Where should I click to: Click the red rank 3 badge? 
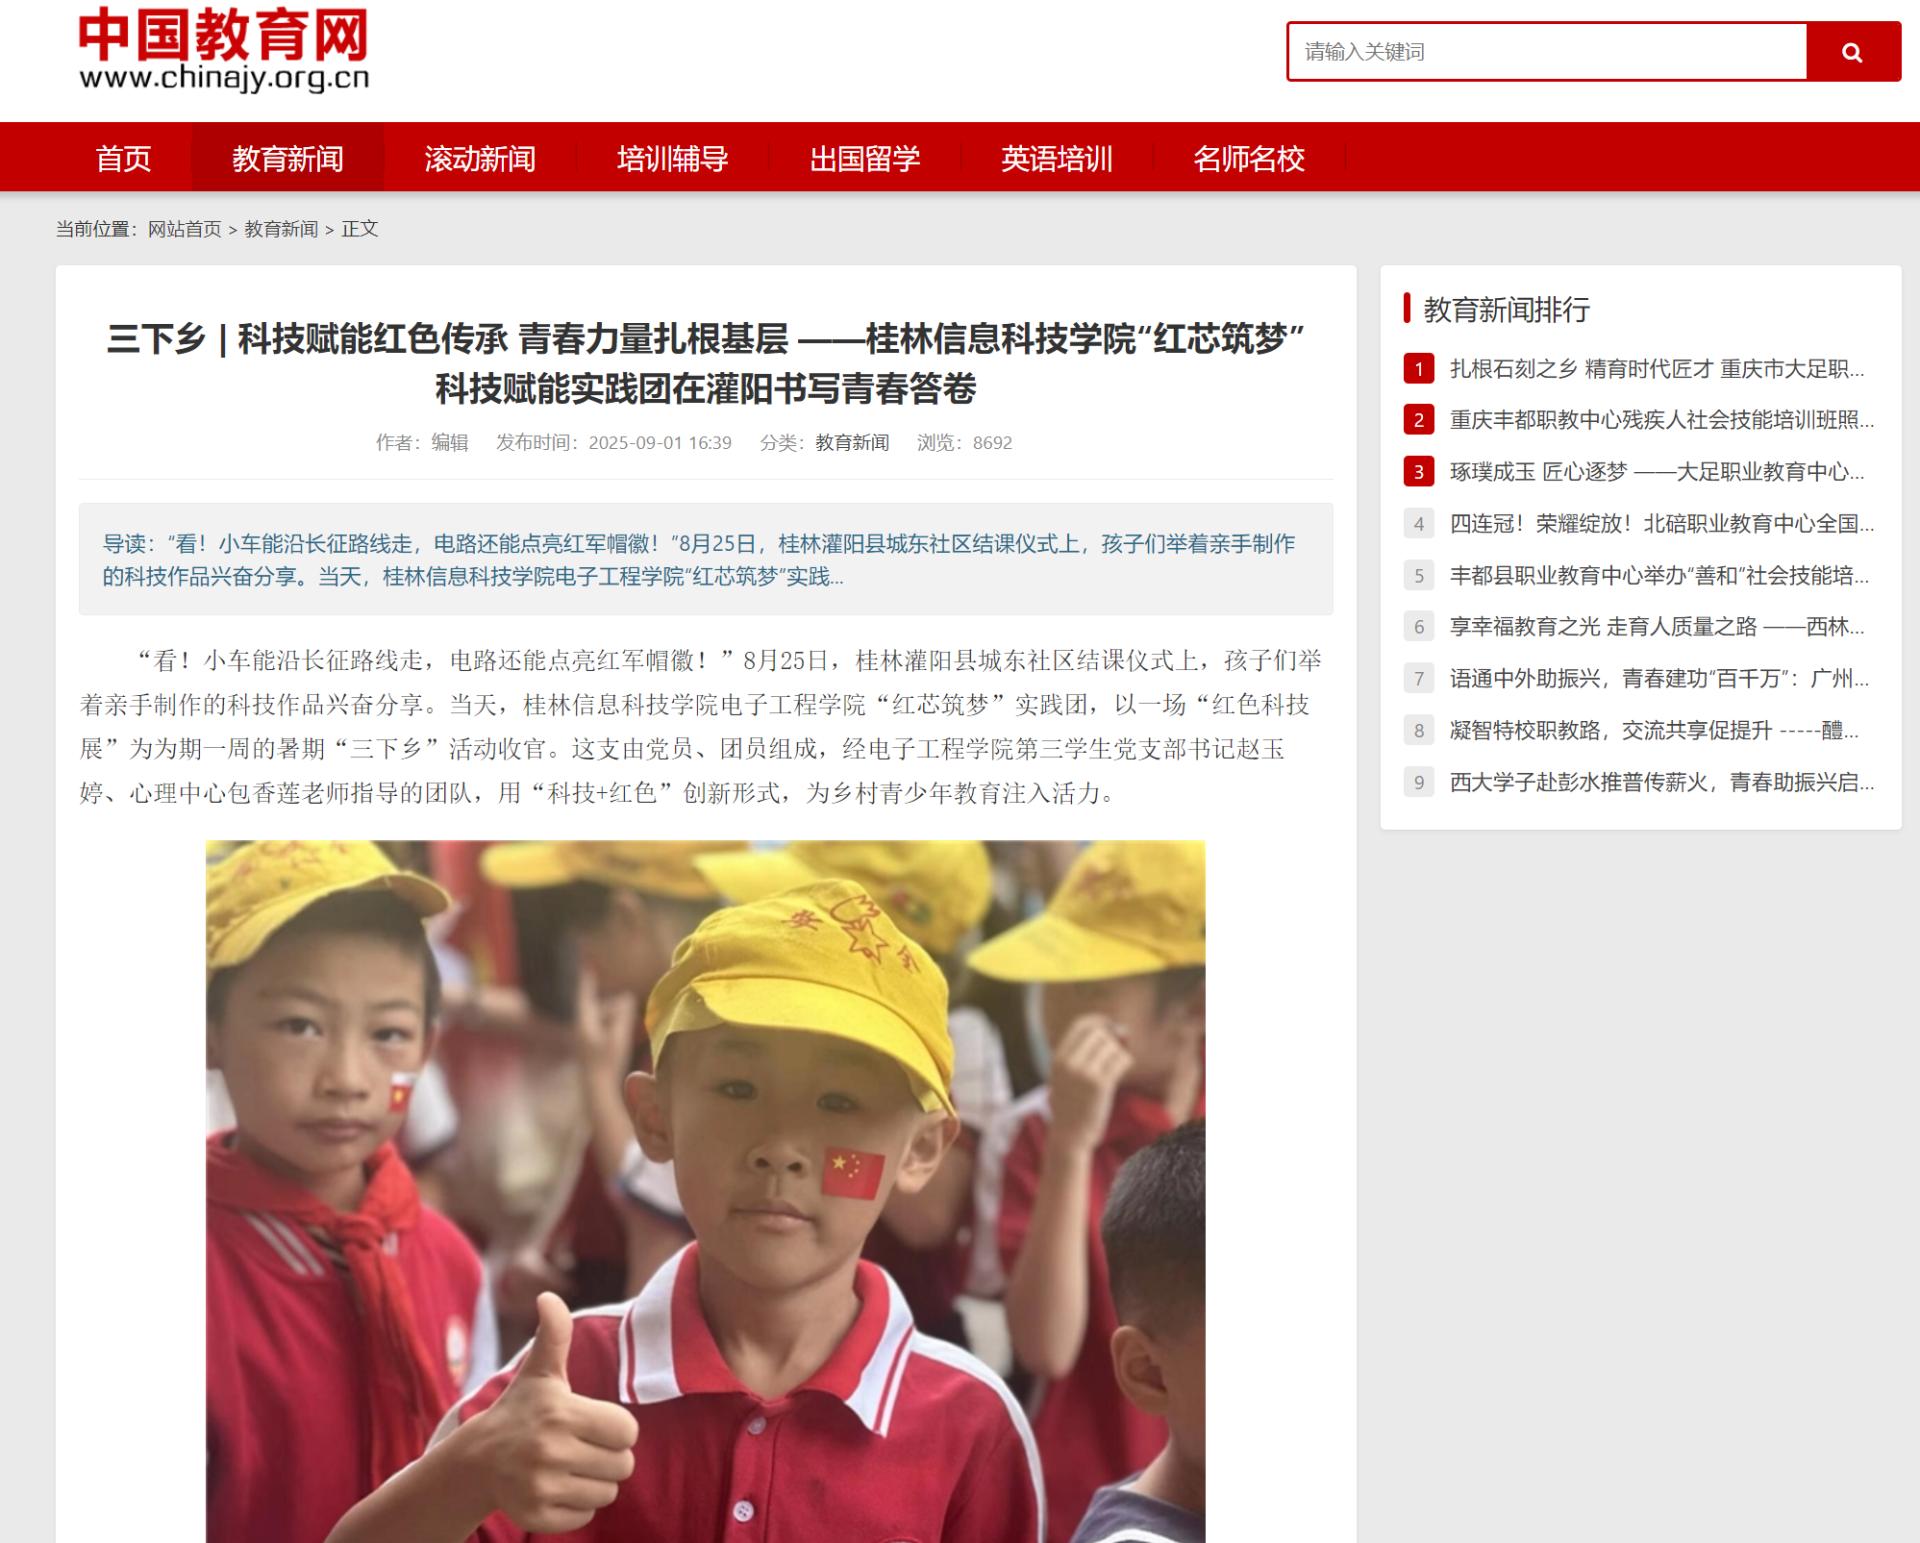click(x=1418, y=472)
